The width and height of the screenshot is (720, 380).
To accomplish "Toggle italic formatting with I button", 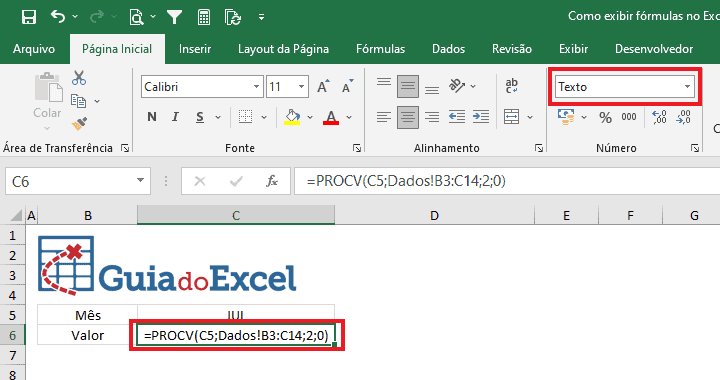I will [x=175, y=117].
